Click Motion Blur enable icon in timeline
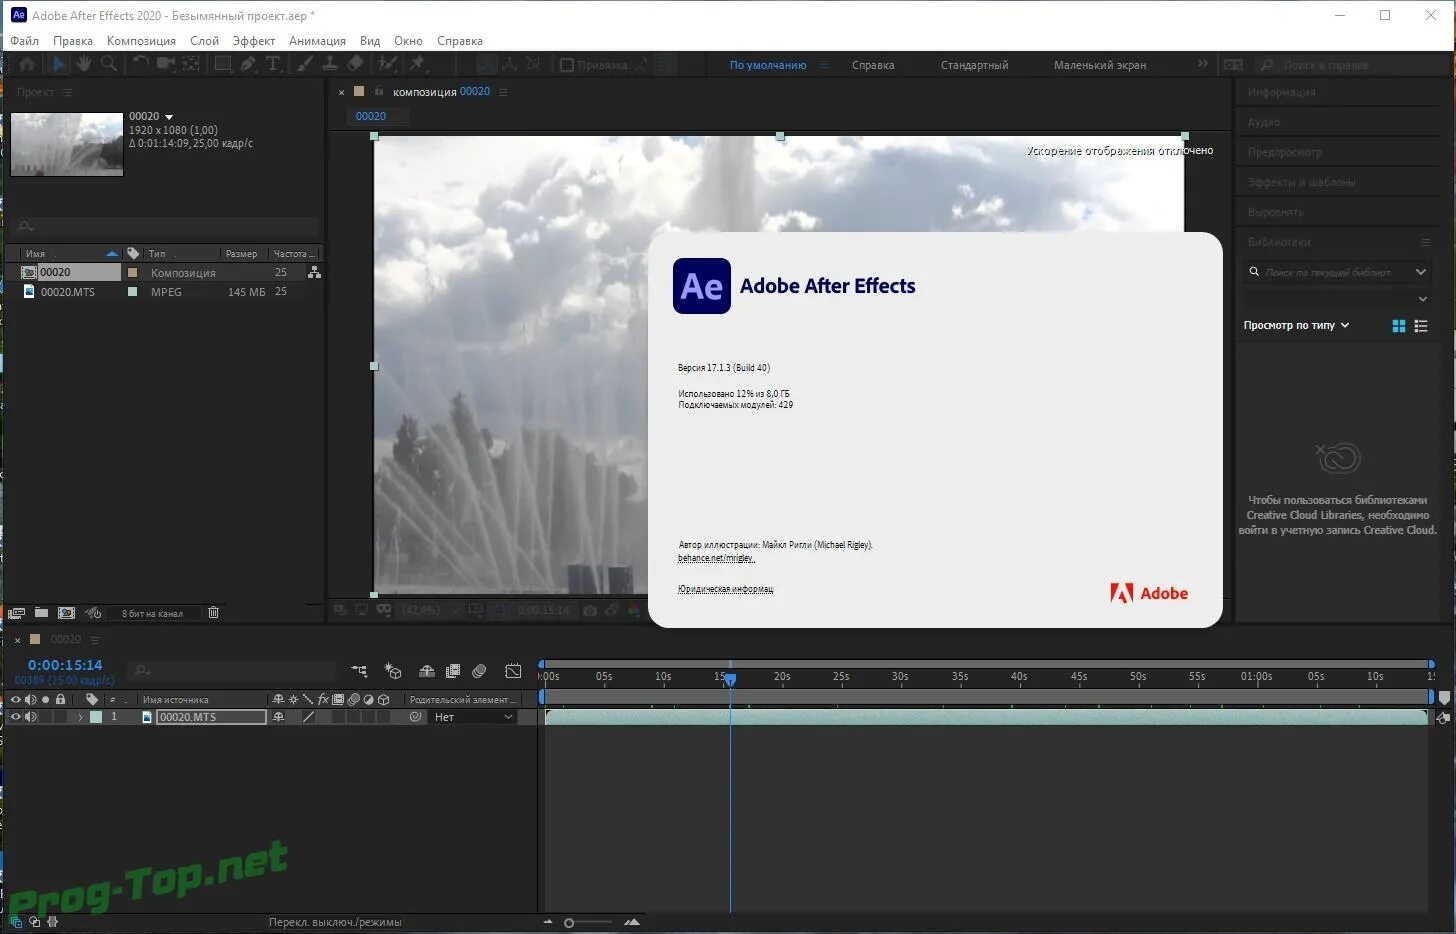1456x934 pixels. point(479,671)
